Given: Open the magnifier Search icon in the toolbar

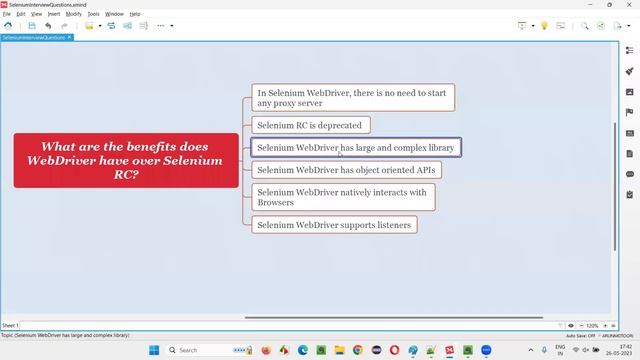Looking at the screenshot, I should [x=585, y=26].
